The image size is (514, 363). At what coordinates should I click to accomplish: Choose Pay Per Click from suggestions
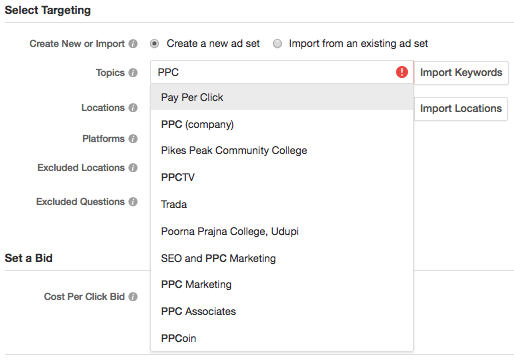pyautogui.click(x=282, y=97)
